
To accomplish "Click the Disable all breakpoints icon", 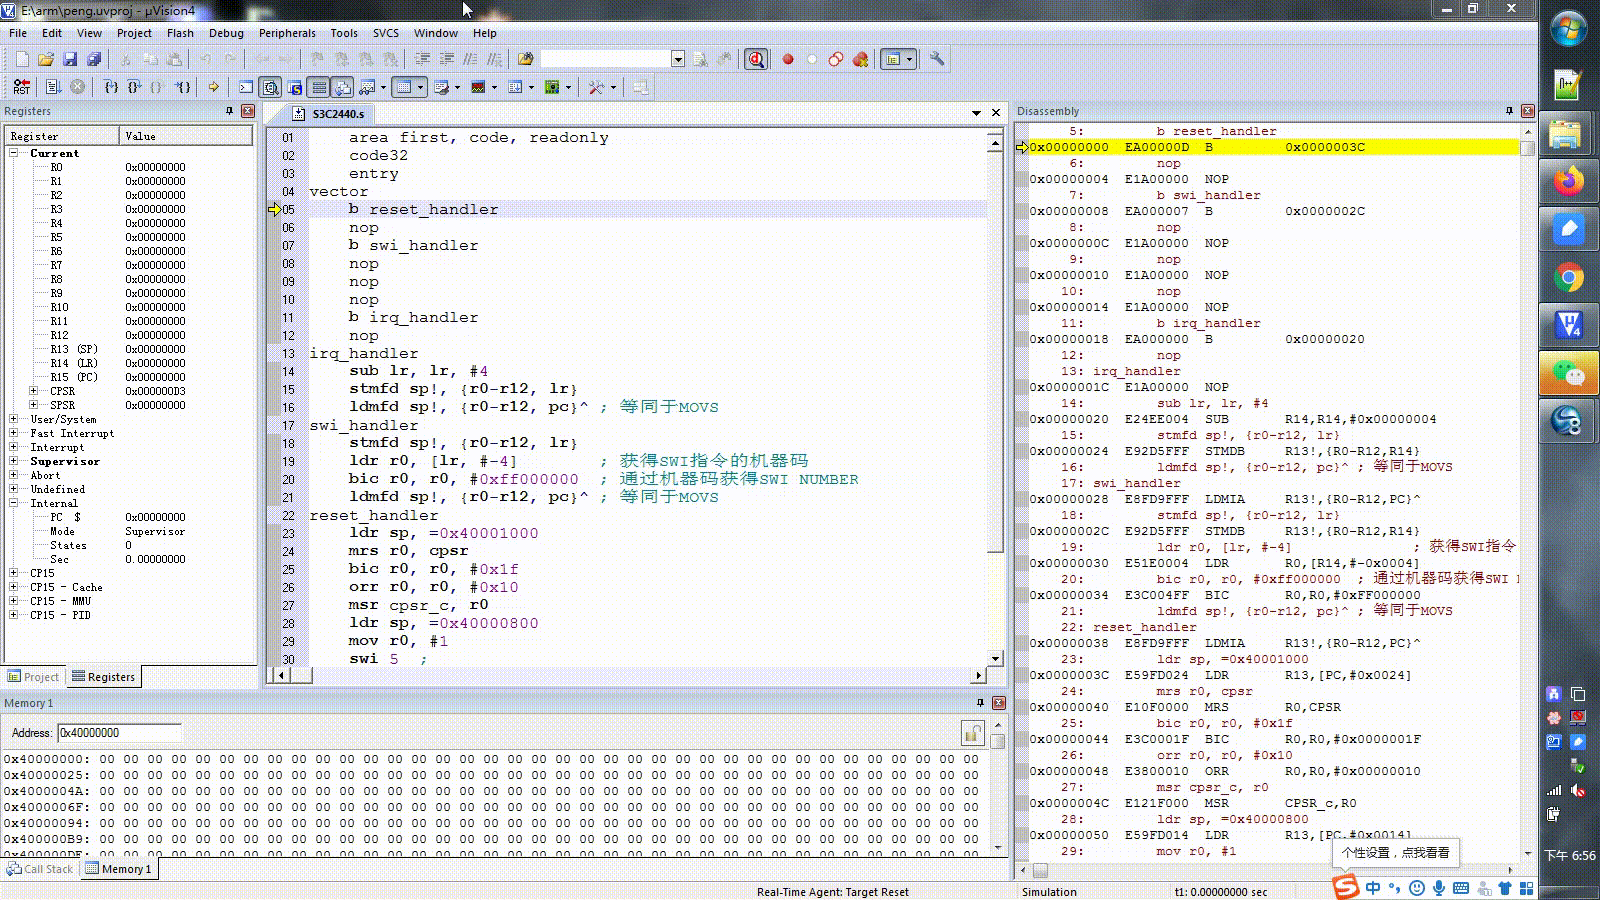I will coord(836,59).
